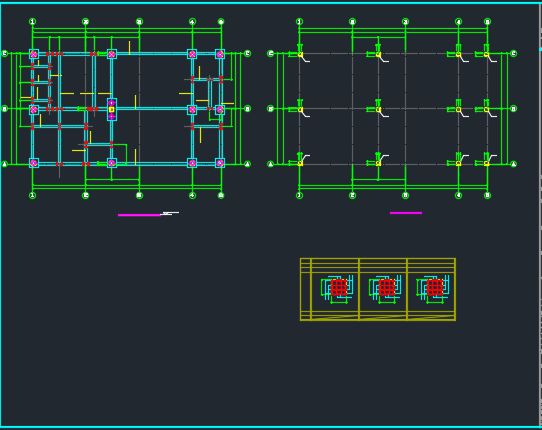Viewport: 542px width, 430px height.
Task: Click magenta title underline beneath the right plan
Action: tap(406, 213)
